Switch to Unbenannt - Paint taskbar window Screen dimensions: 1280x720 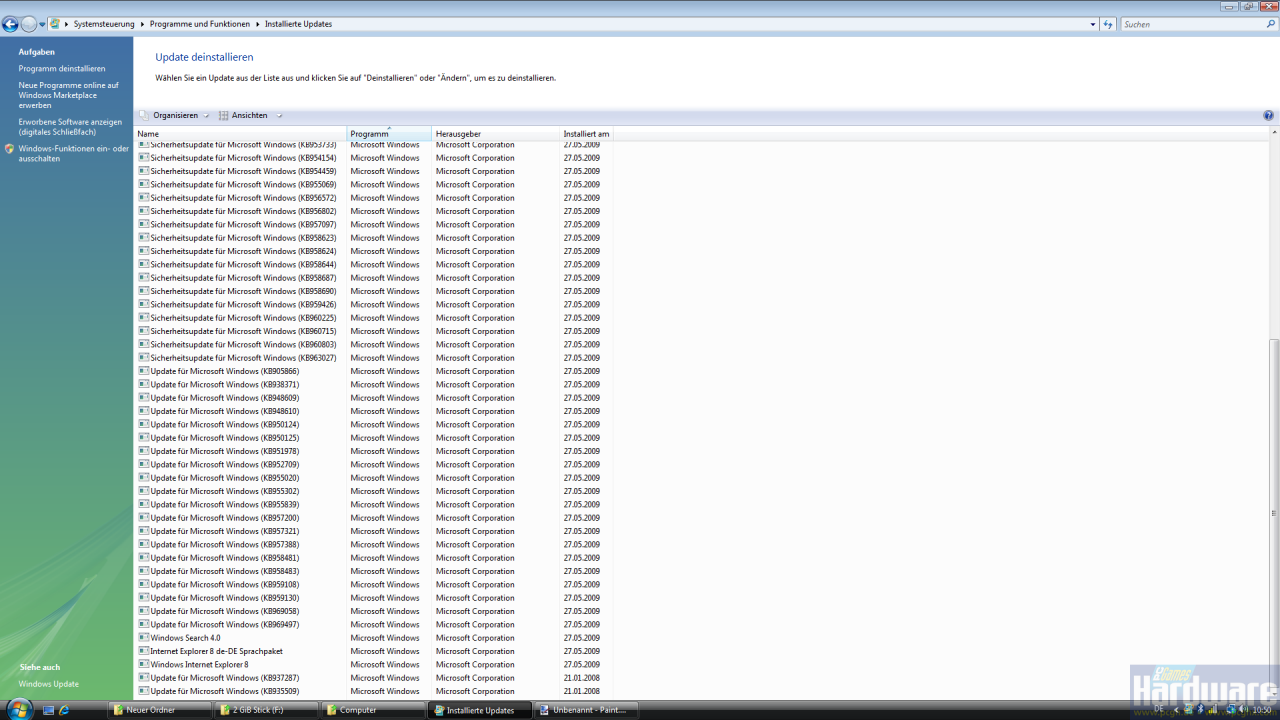(587, 710)
